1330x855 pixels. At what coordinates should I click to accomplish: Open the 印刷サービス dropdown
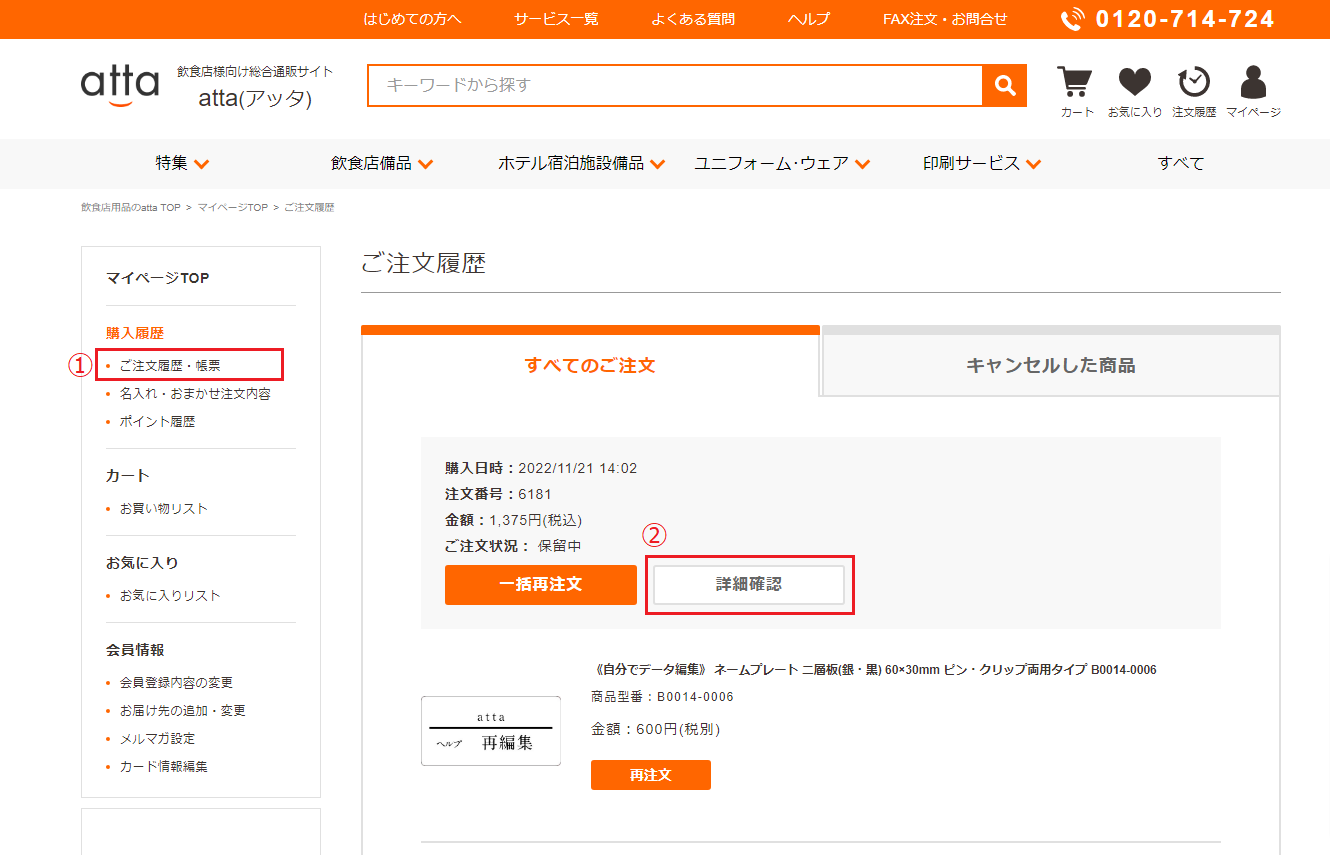(982, 164)
